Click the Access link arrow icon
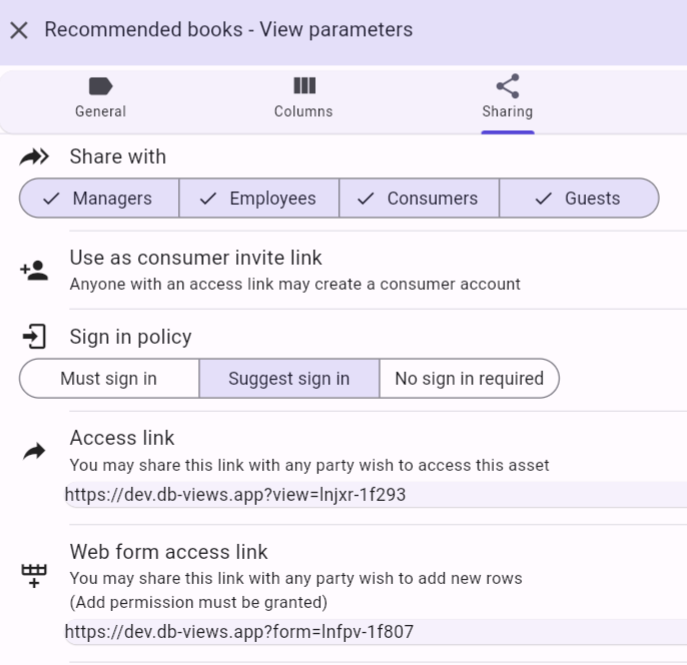This screenshot has width=687, height=665. (x=34, y=452)
